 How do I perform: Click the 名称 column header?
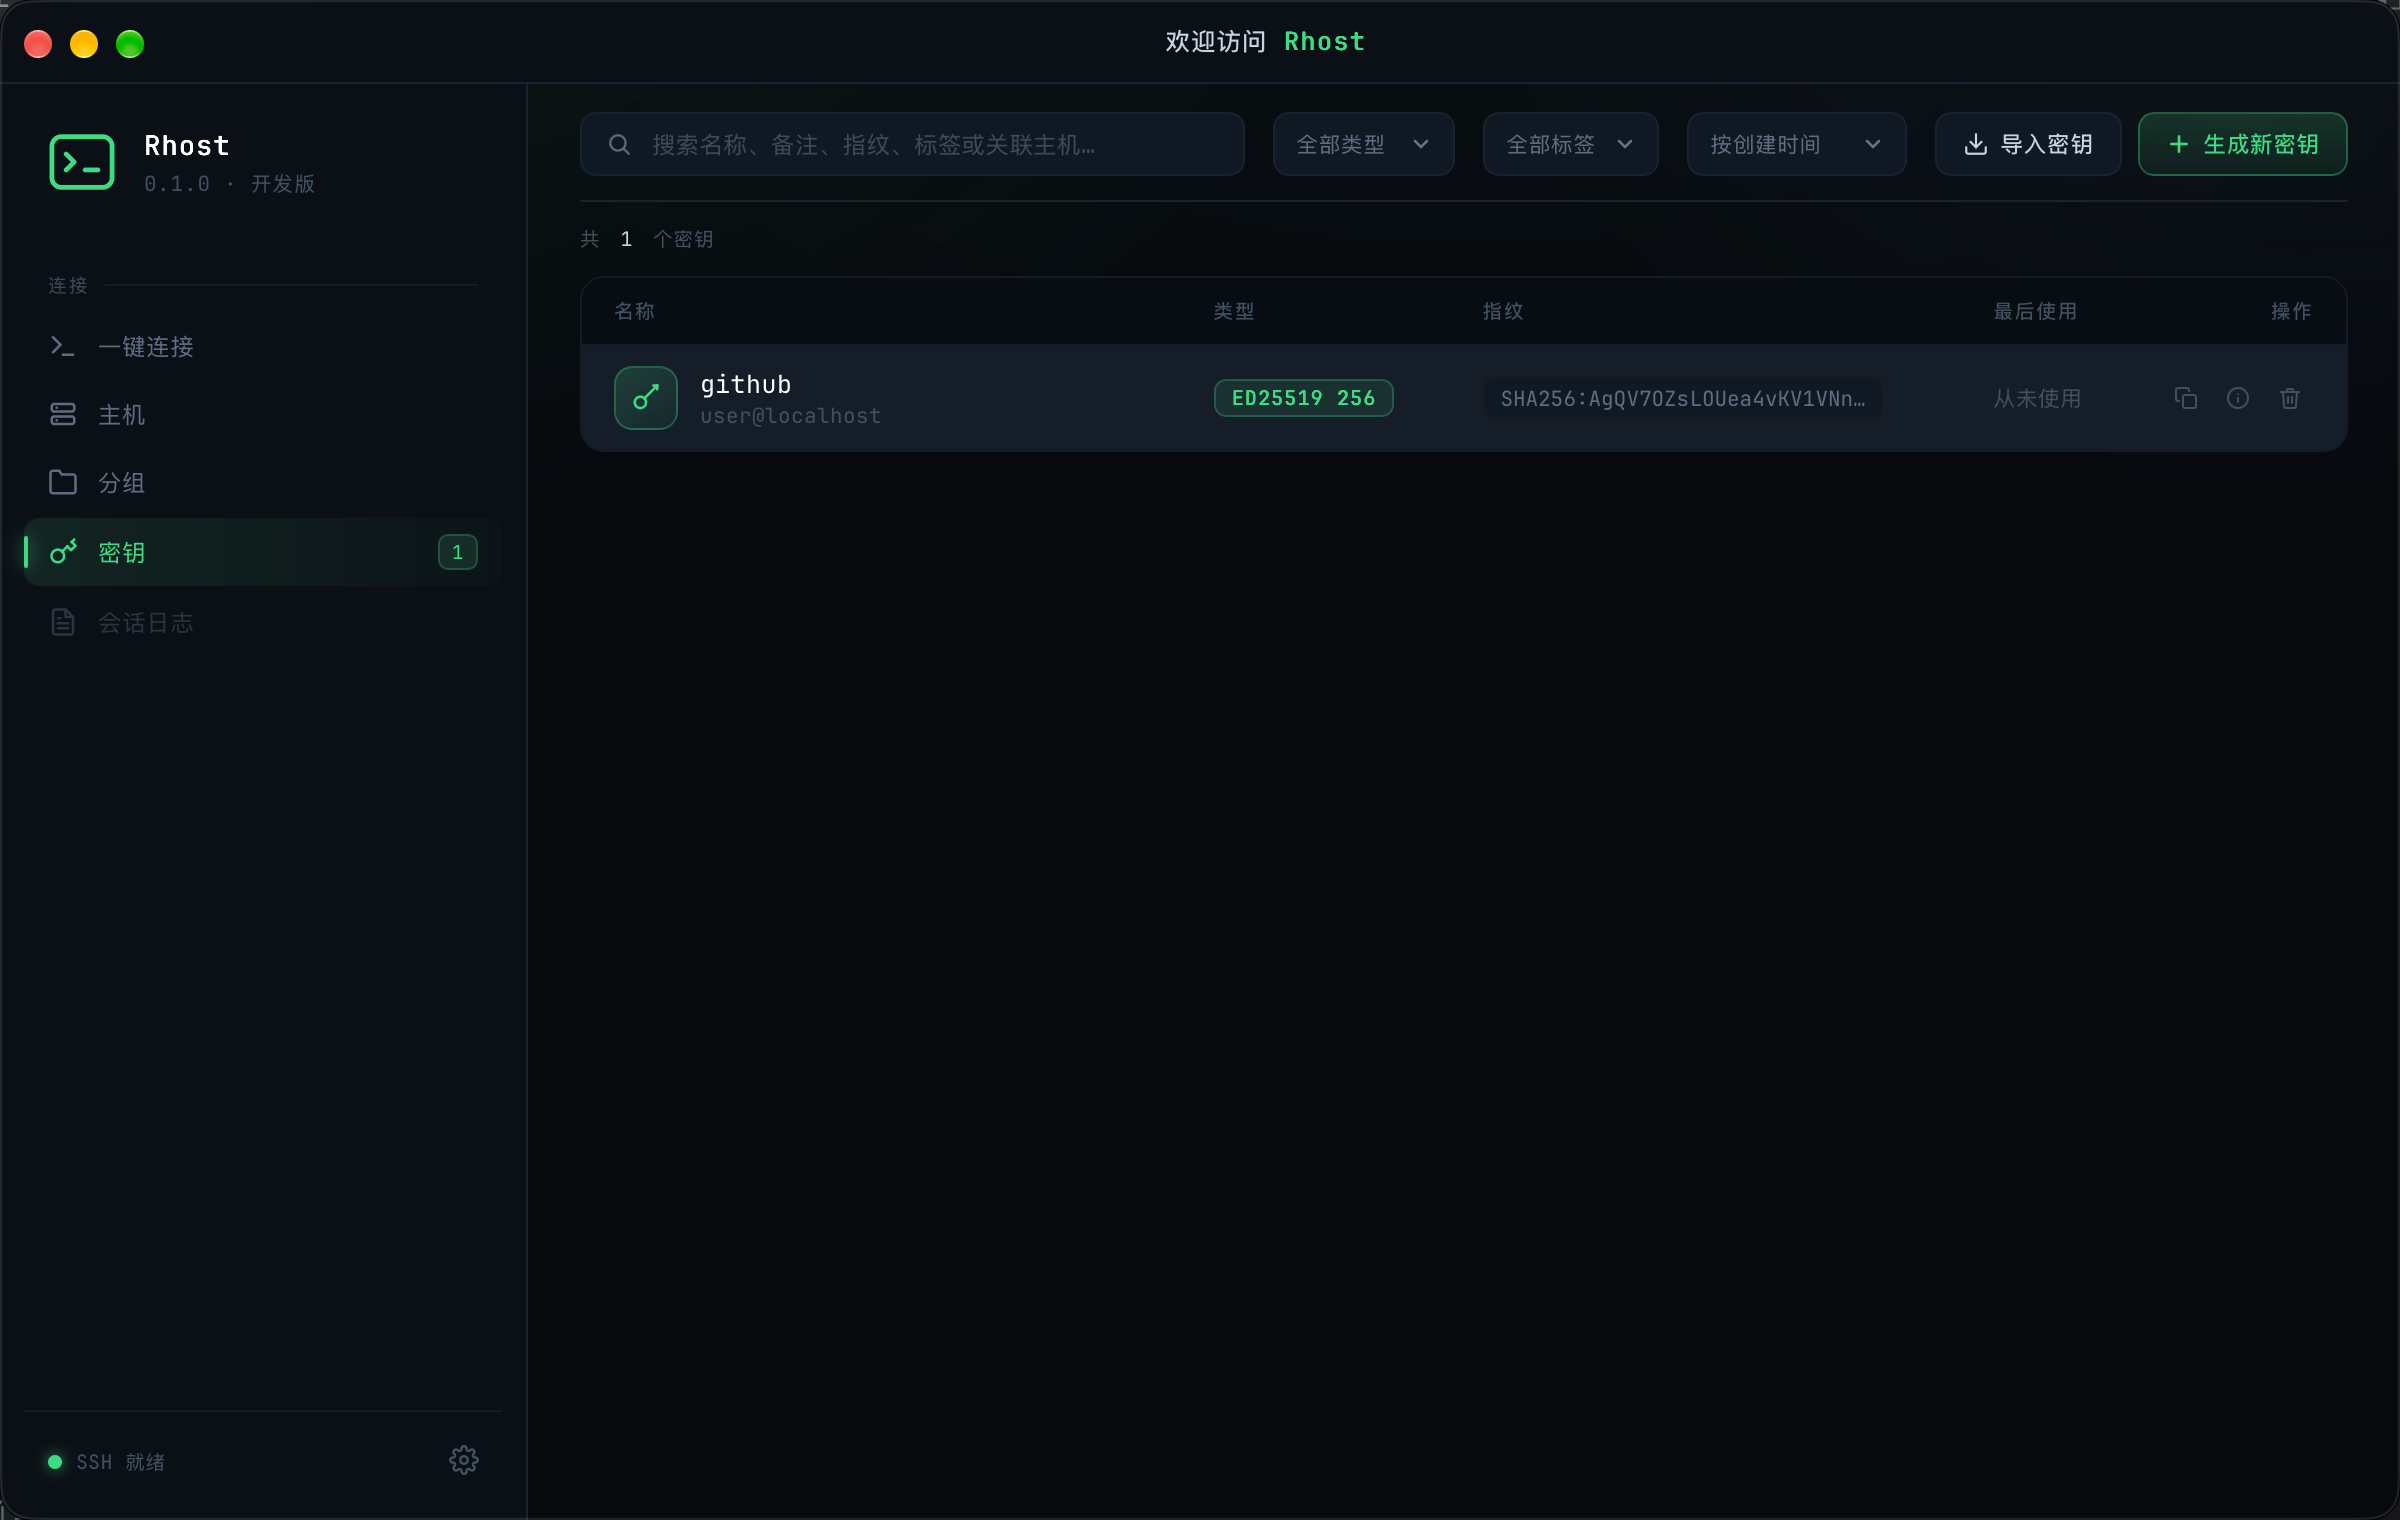pyautogui.click(x=634, y=311)
